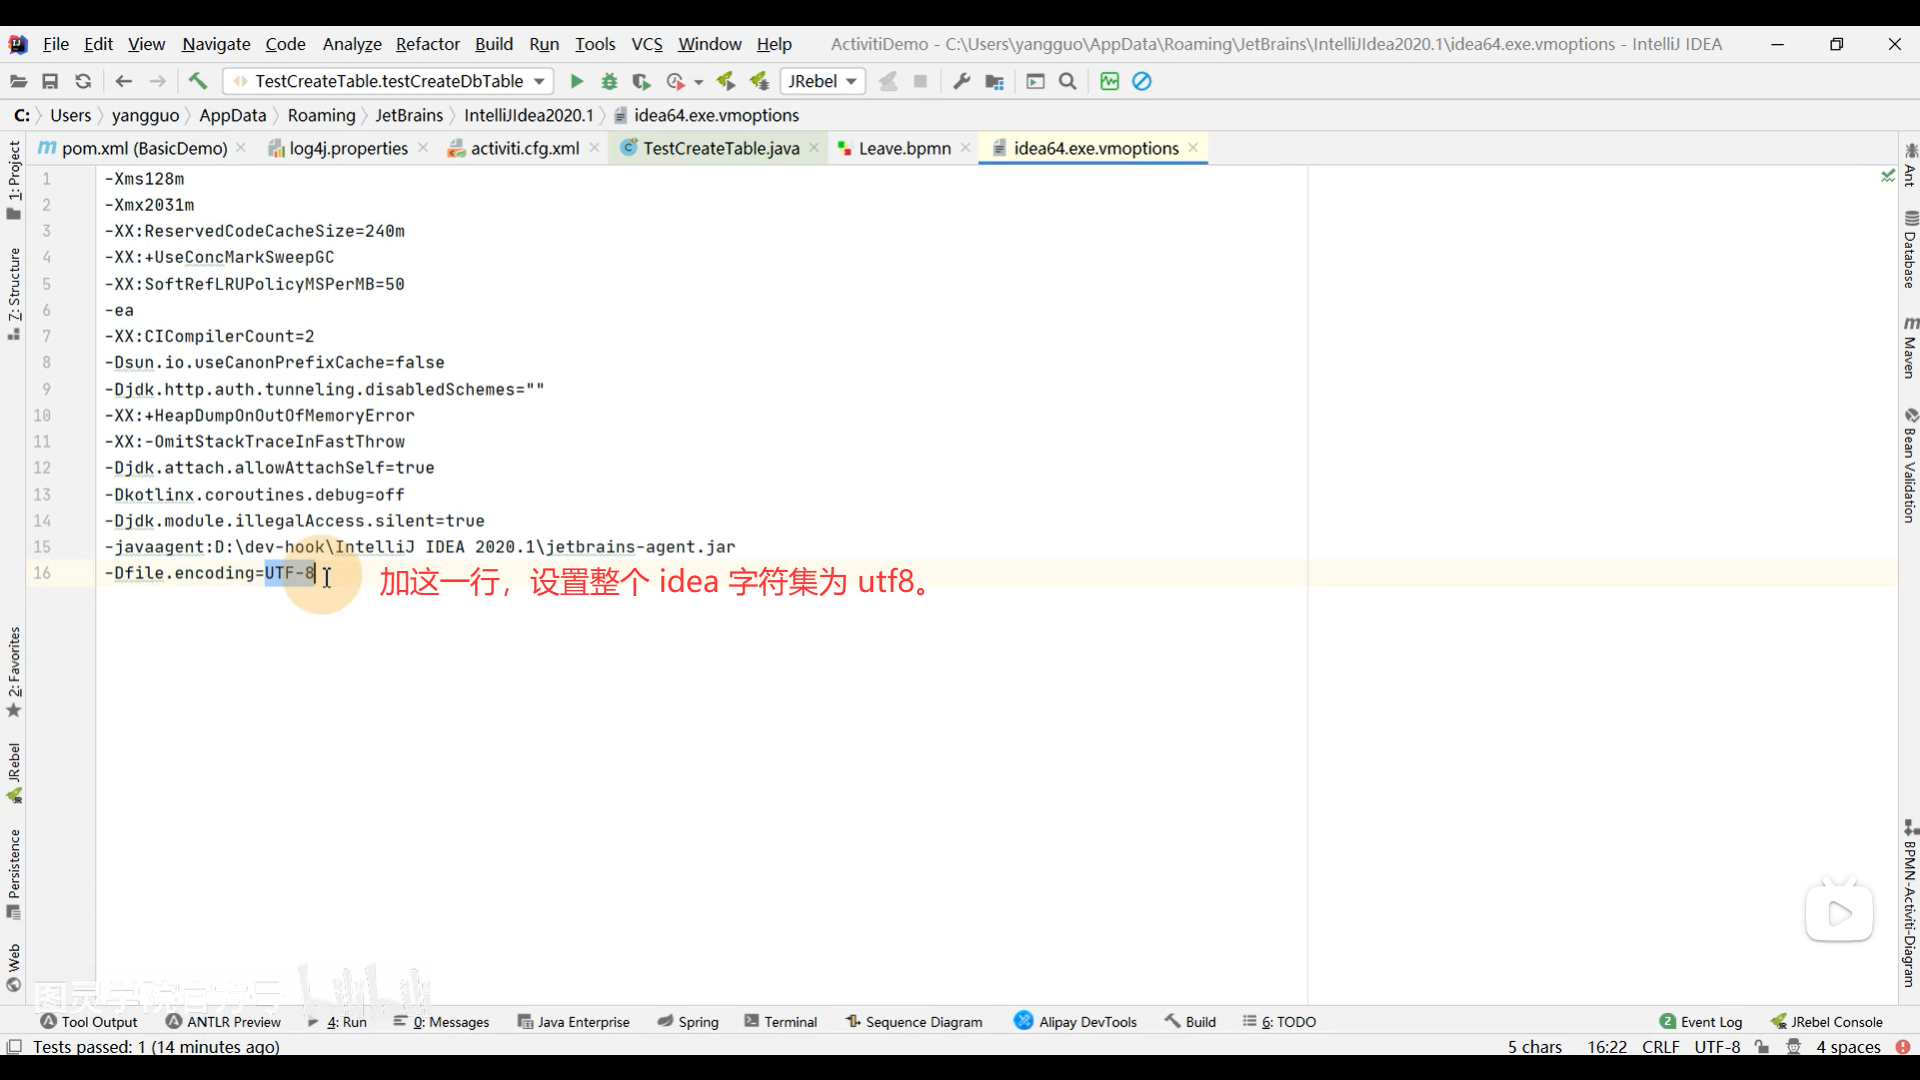Open Settings via the wrench icon
The width and height of the screenshot is (1920, 1080).
point(961,81)
